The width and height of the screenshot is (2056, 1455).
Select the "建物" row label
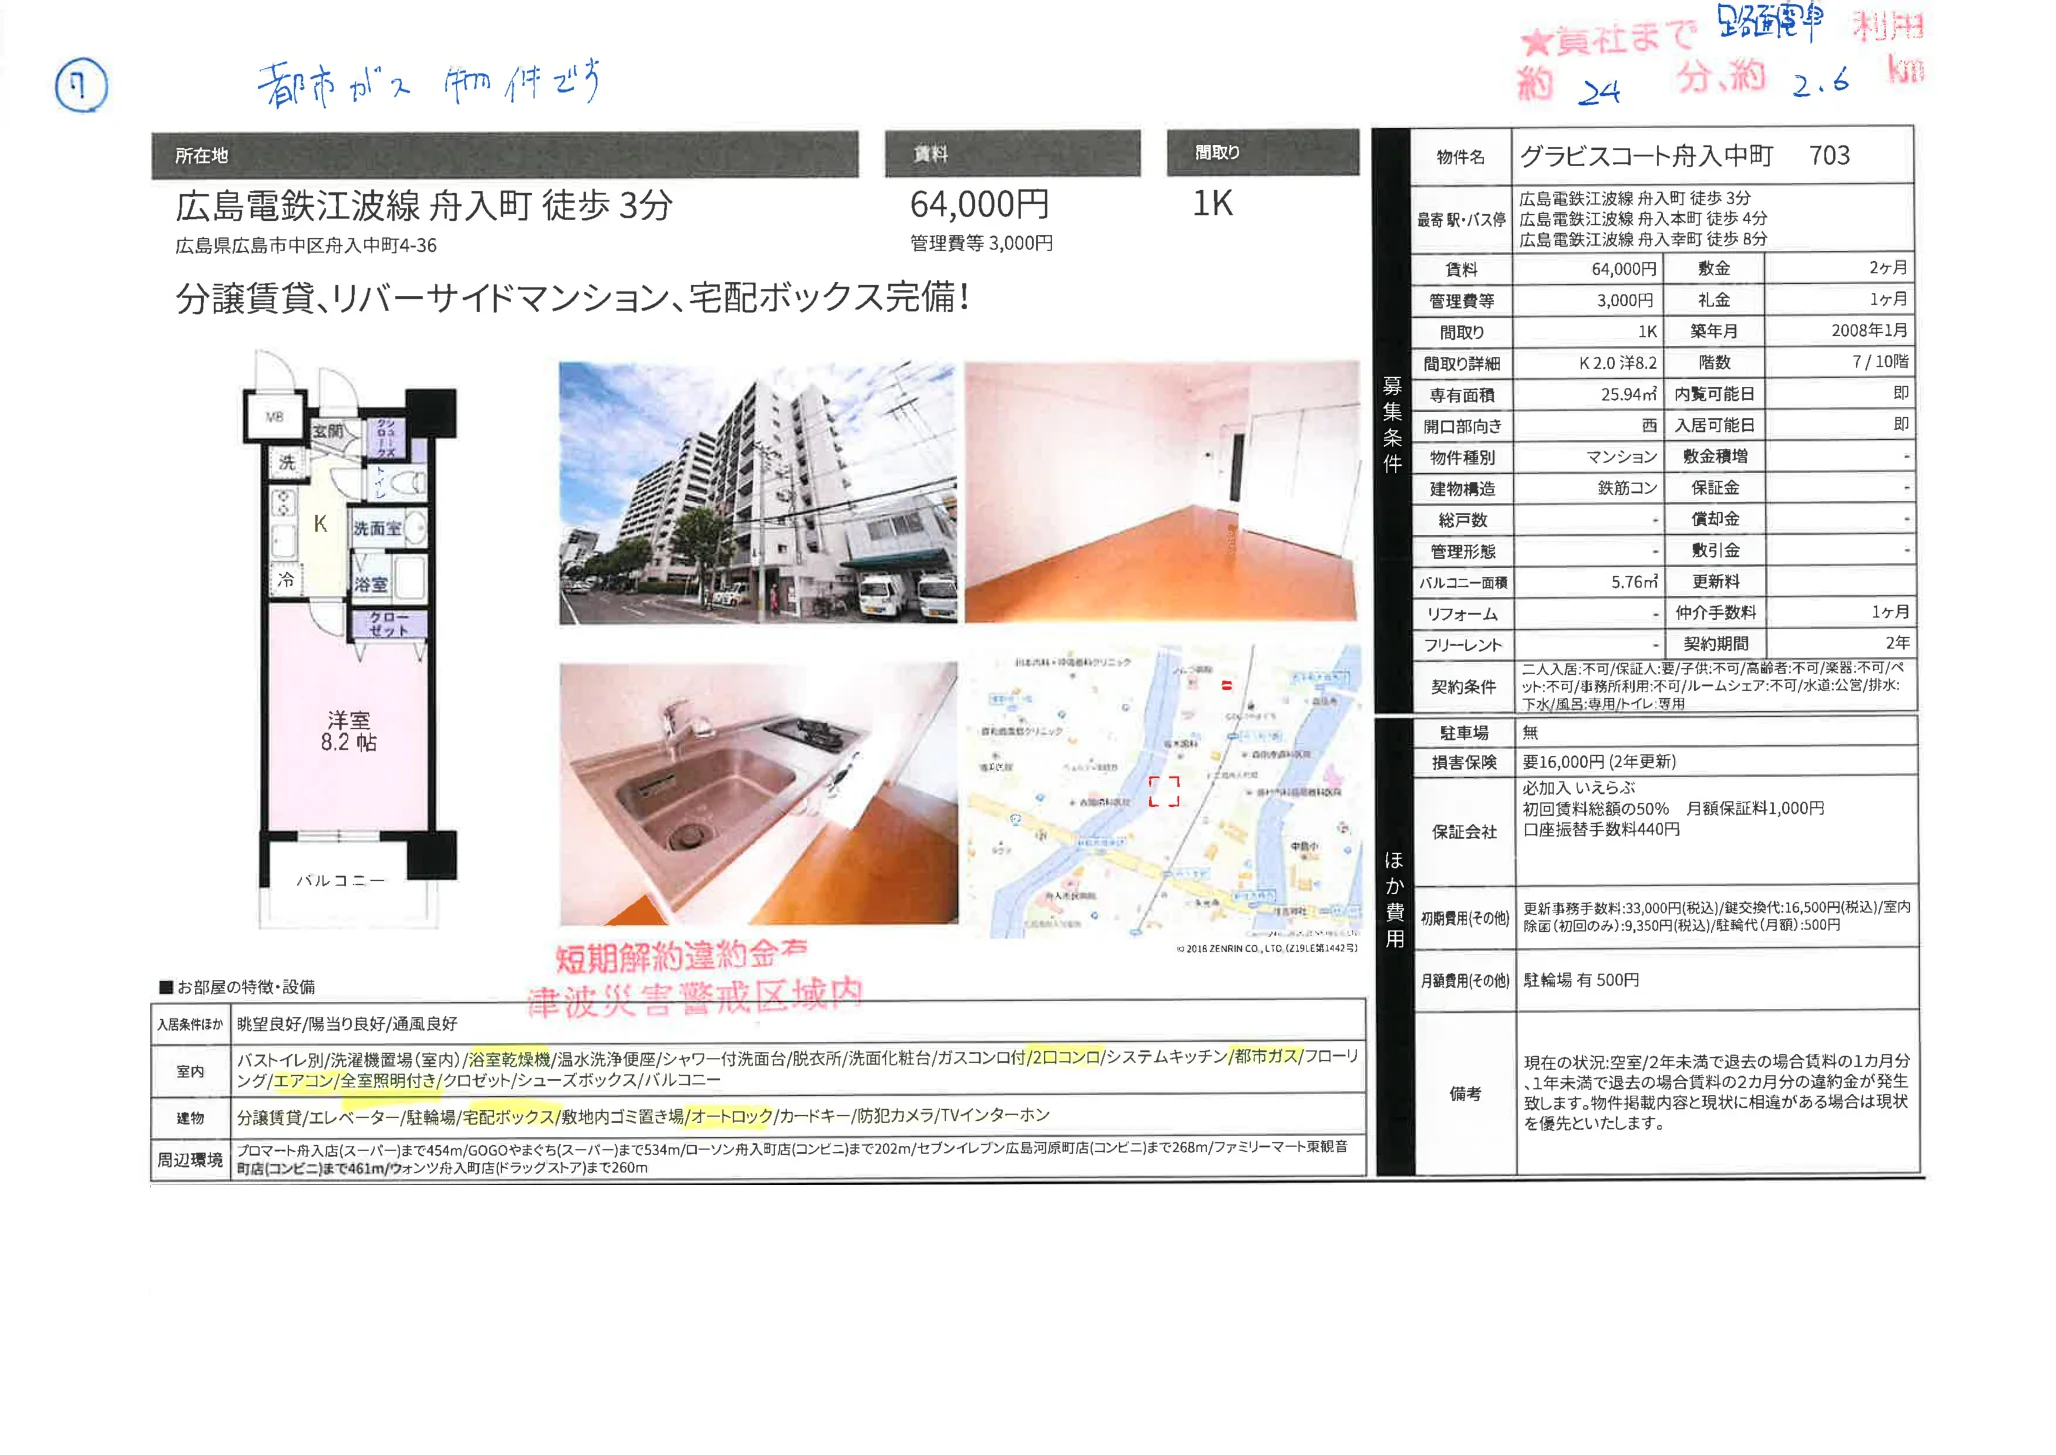190,1118
